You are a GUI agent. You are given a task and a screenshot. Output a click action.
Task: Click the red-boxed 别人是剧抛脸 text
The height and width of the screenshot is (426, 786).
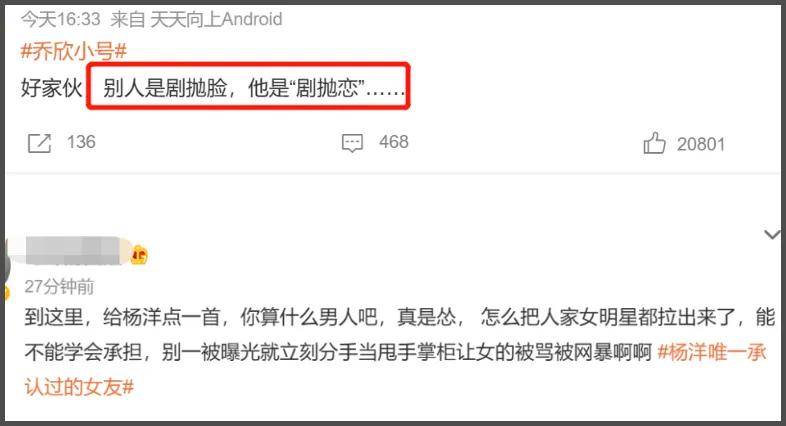tap(249, 86)
